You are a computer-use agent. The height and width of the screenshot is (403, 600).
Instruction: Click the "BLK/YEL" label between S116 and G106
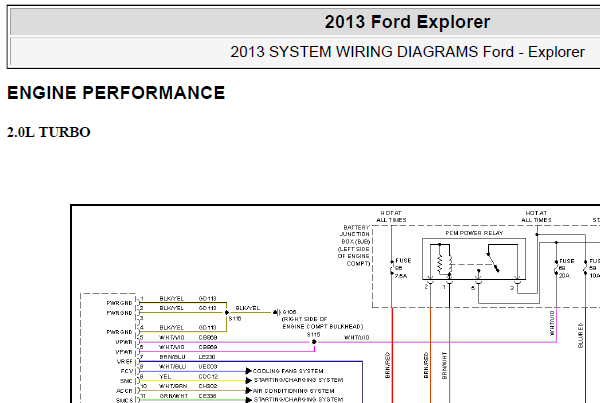point(248,308)
